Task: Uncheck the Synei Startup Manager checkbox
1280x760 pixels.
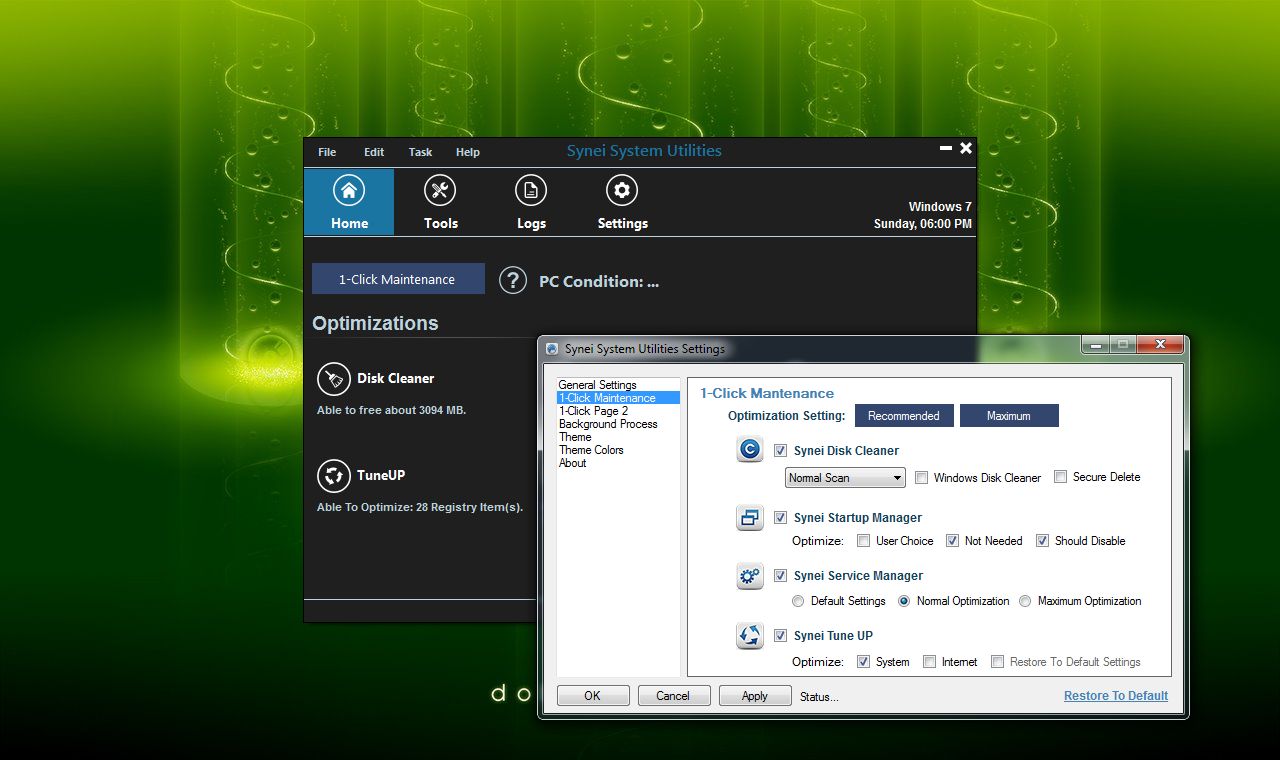Action: click(x=781, y=518)
